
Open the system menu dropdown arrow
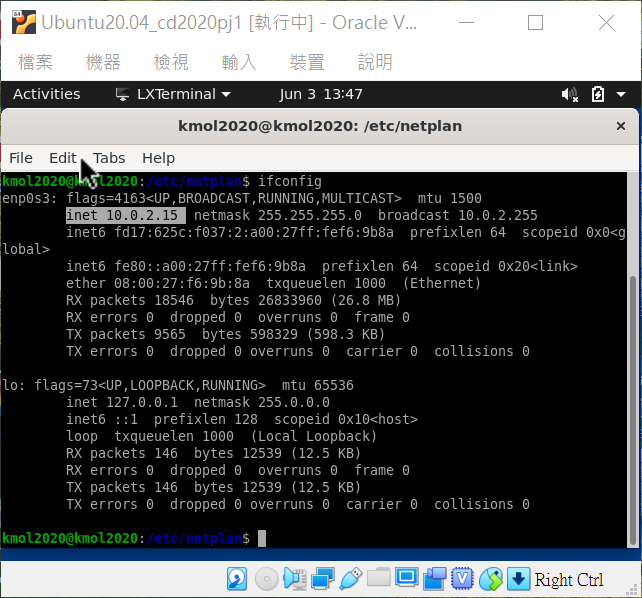pyautogui.click(x=621, y=95)
